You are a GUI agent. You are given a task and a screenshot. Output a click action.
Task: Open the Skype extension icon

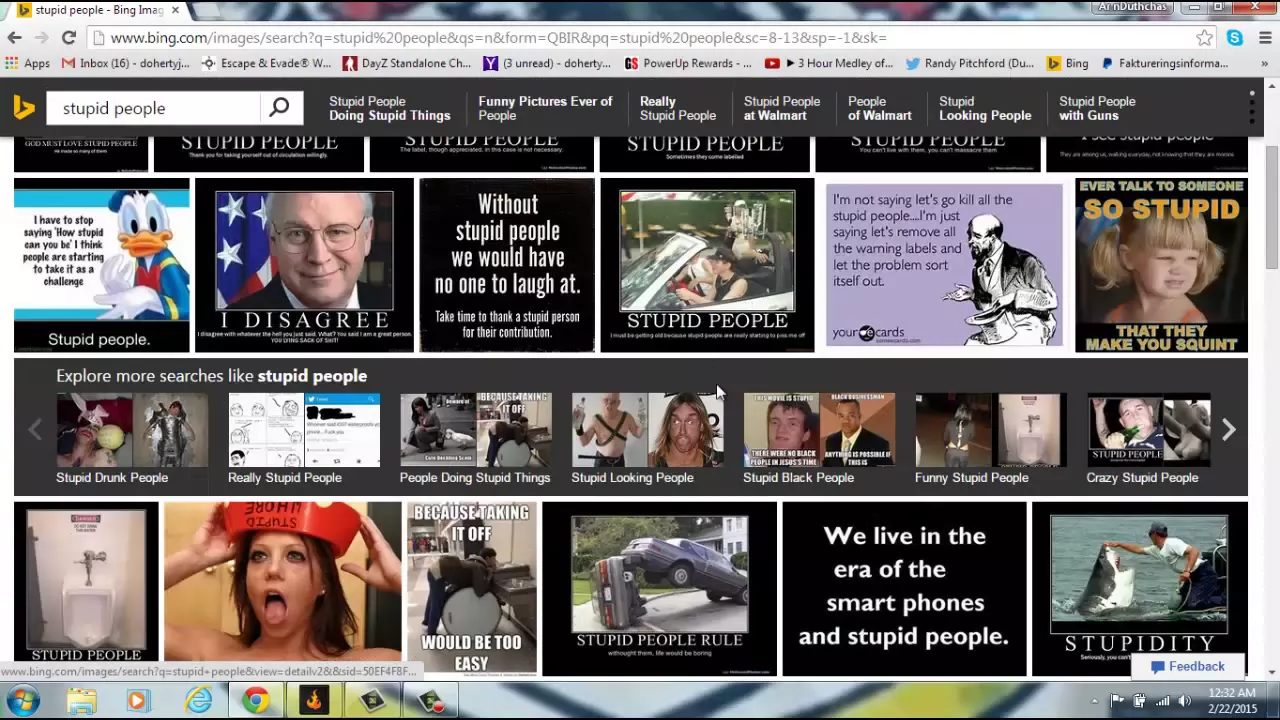pyautogui.click(x=1235, y=38)
